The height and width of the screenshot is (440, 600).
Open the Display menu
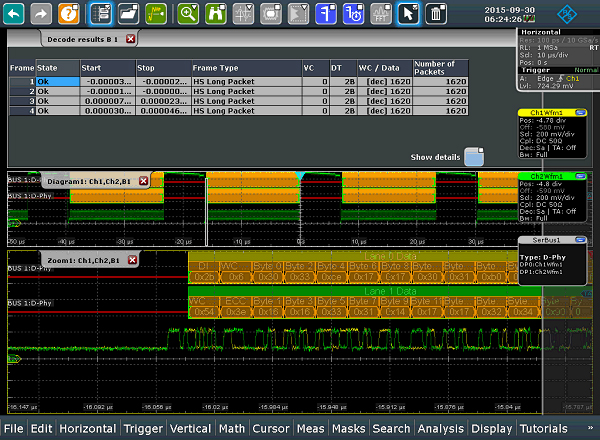[492, 429]
